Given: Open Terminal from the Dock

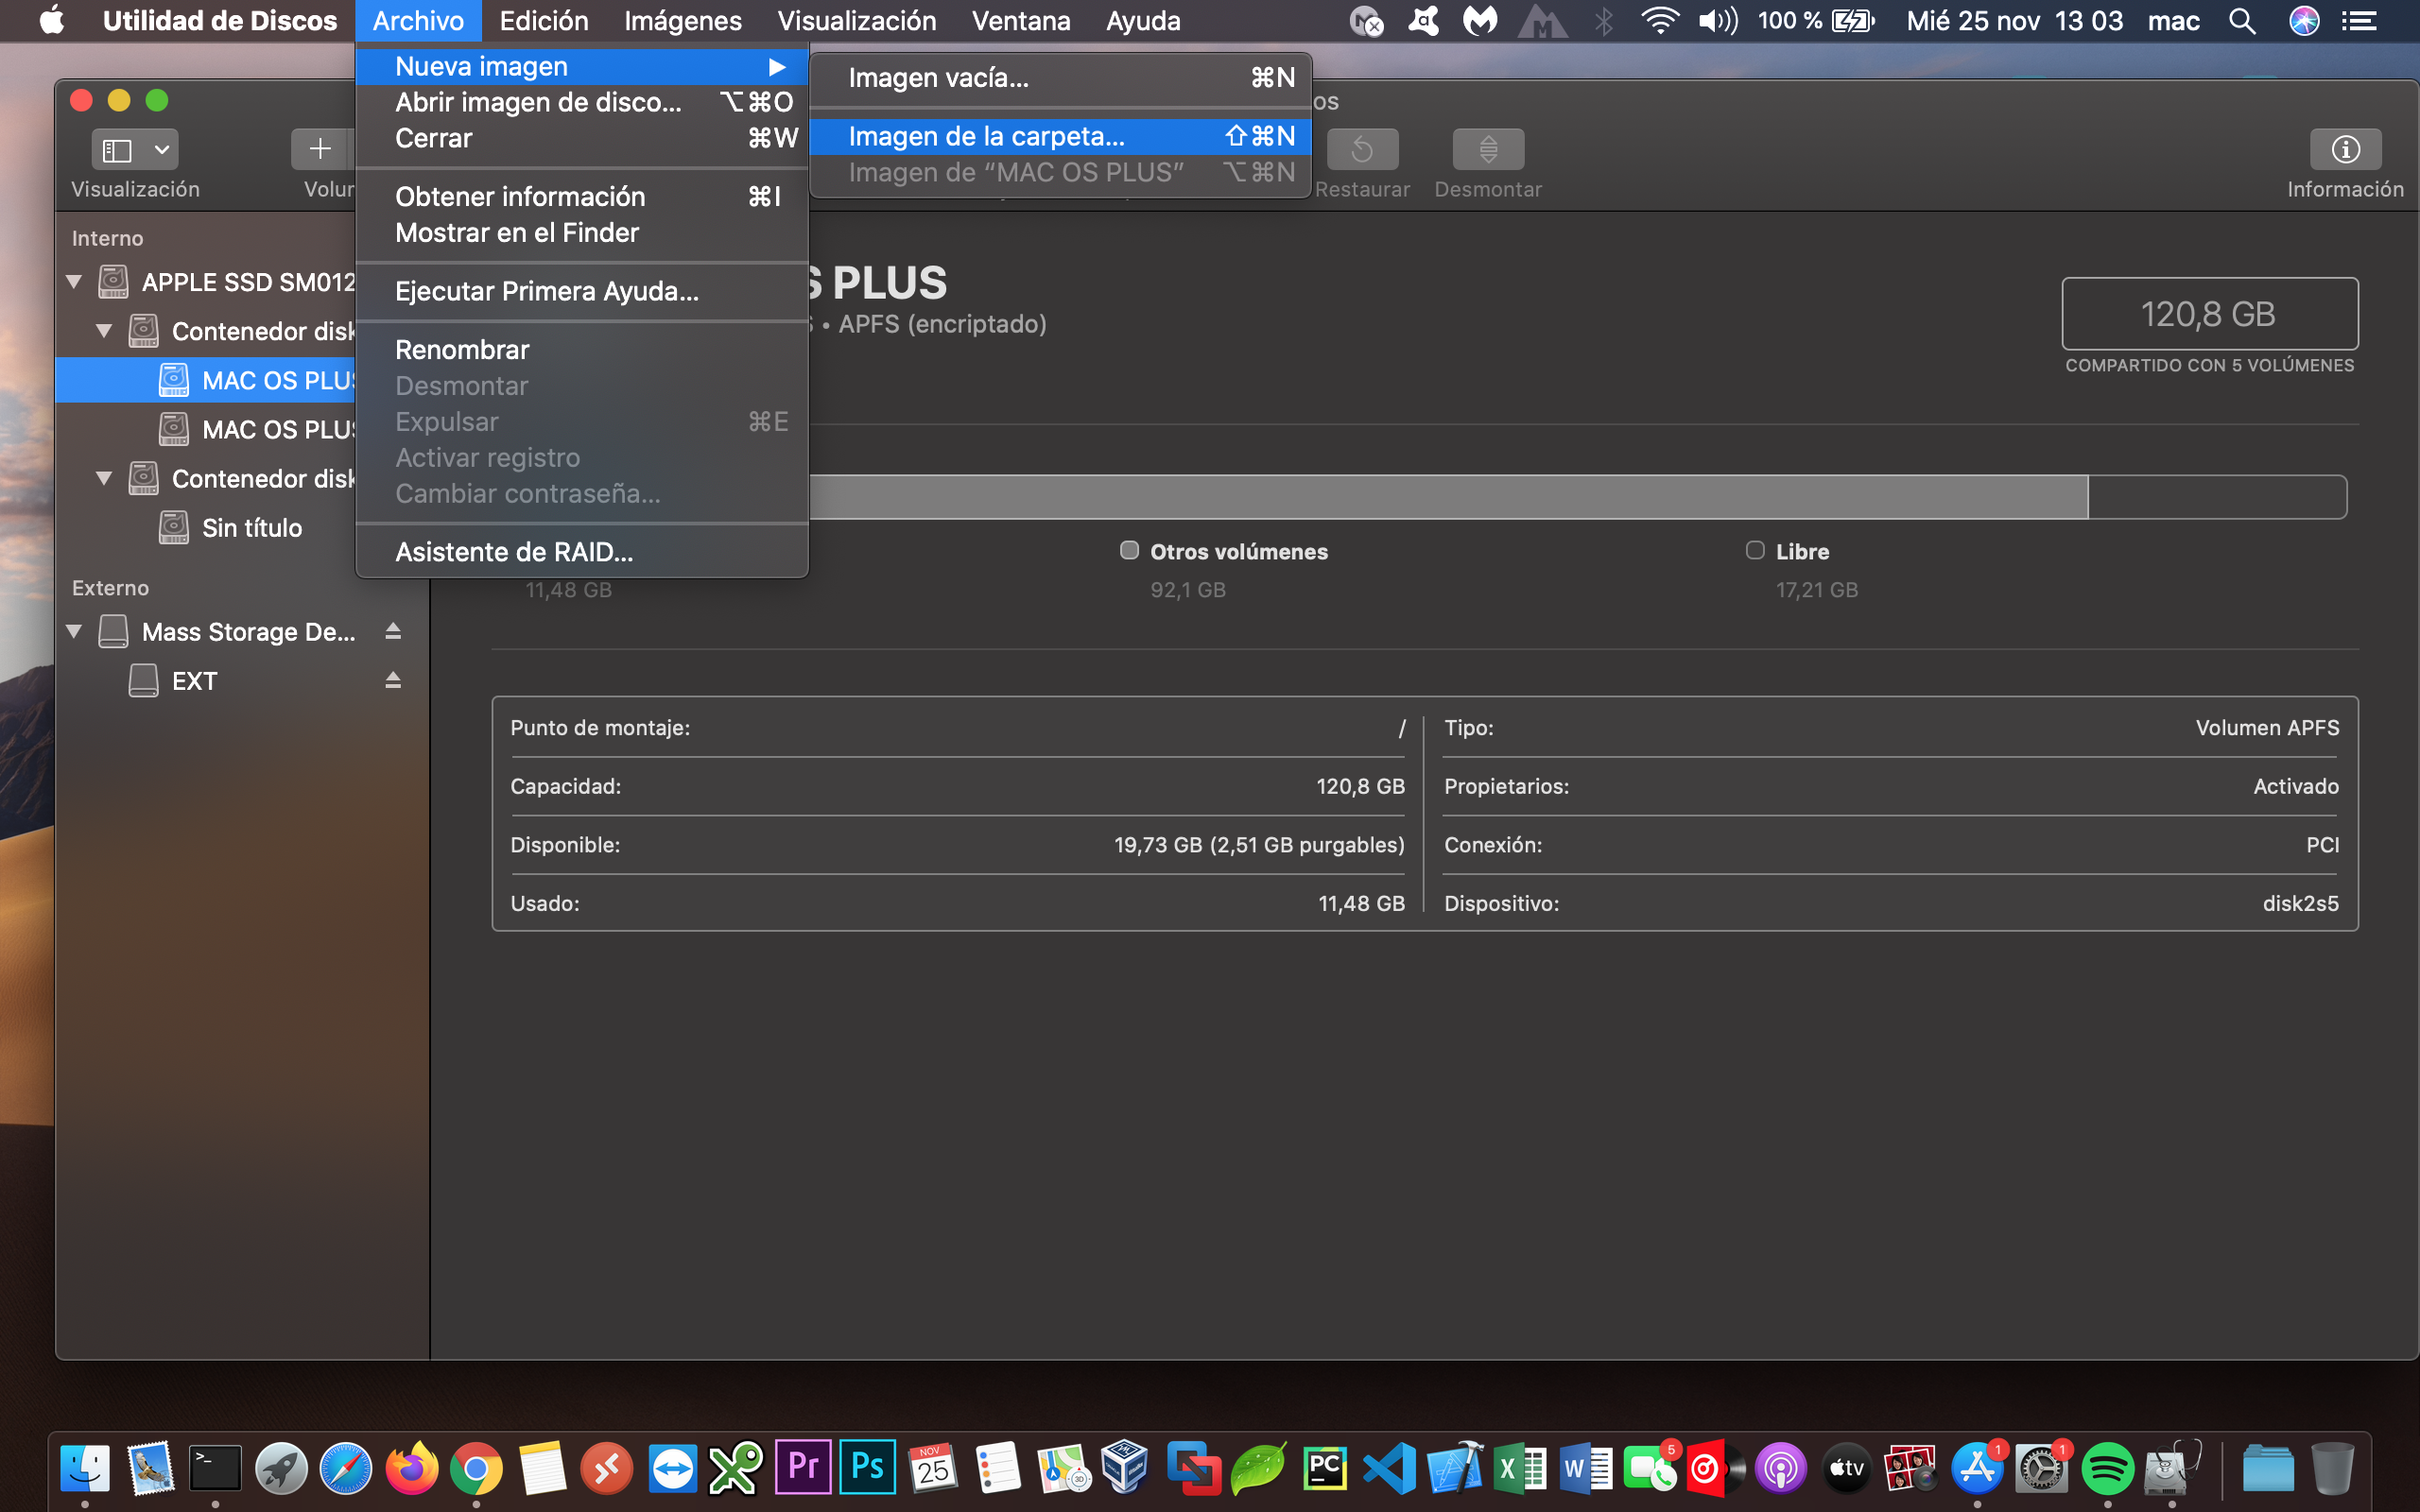Looking at the screenshot, I should (215, 1469).
